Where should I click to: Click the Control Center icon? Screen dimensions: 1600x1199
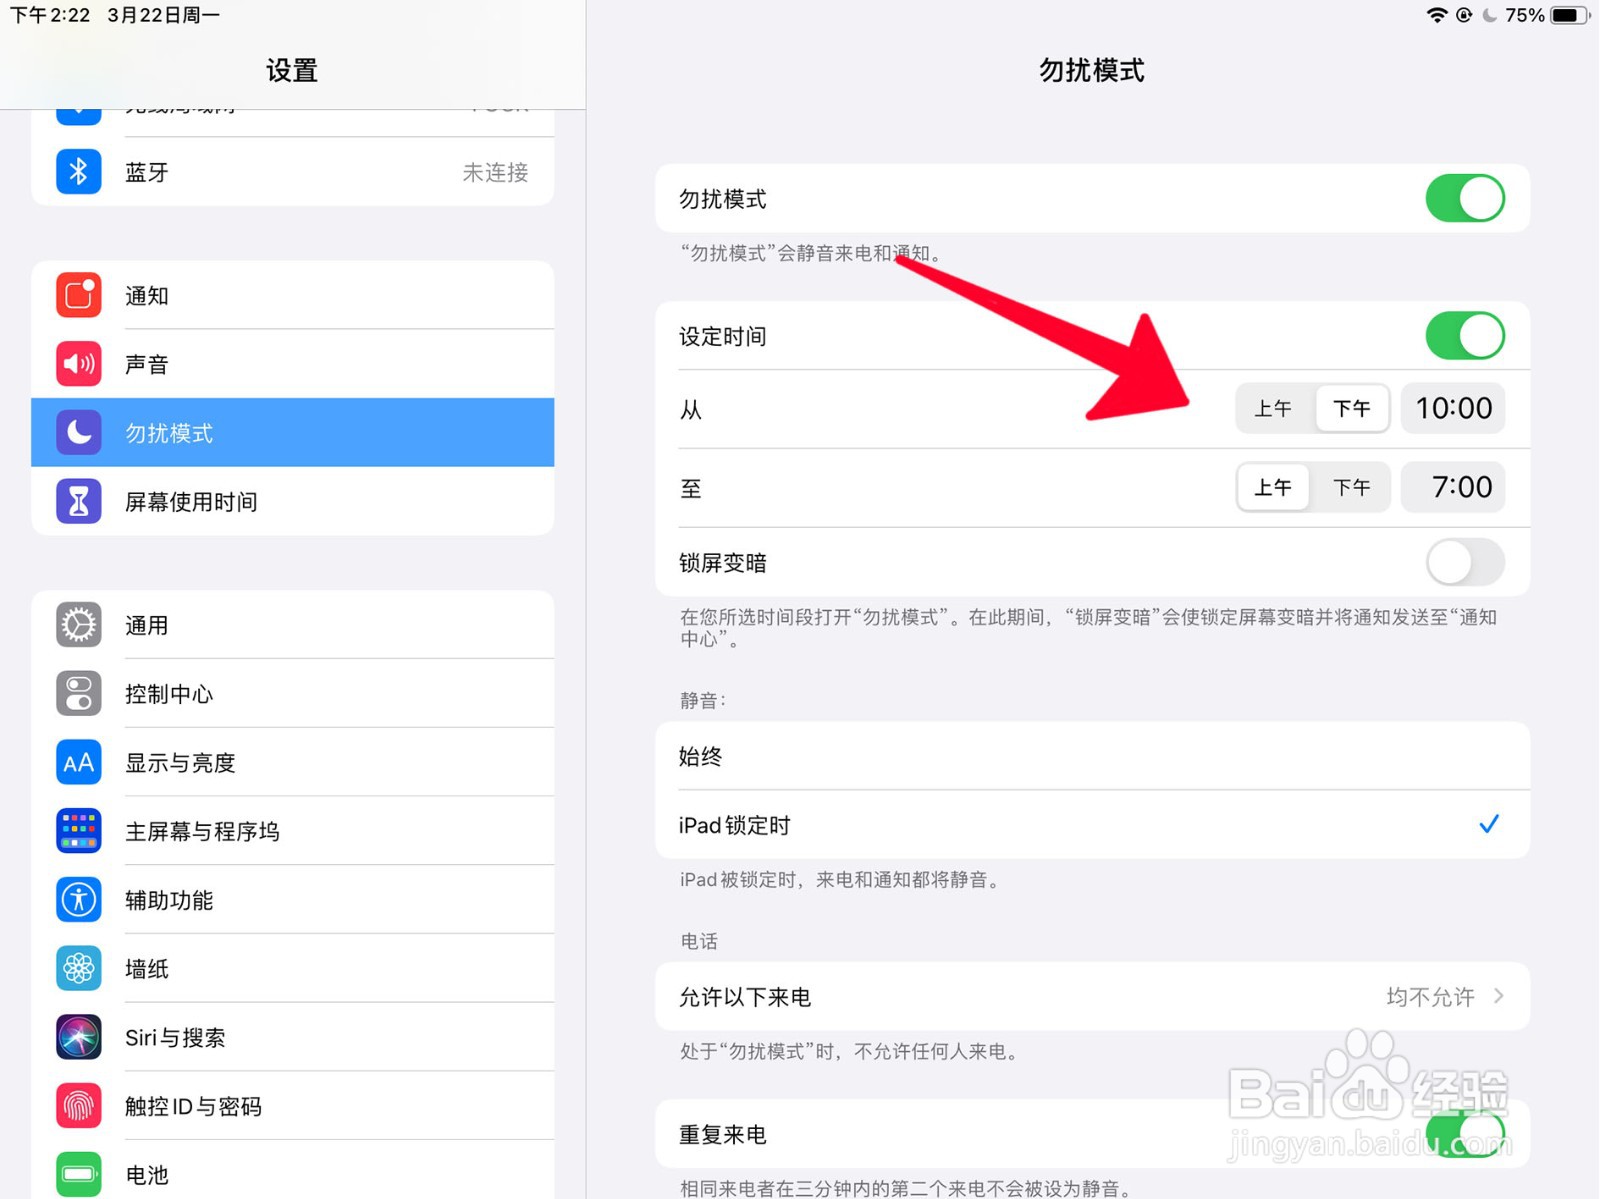pyautogui.click(x=78, y=693)
